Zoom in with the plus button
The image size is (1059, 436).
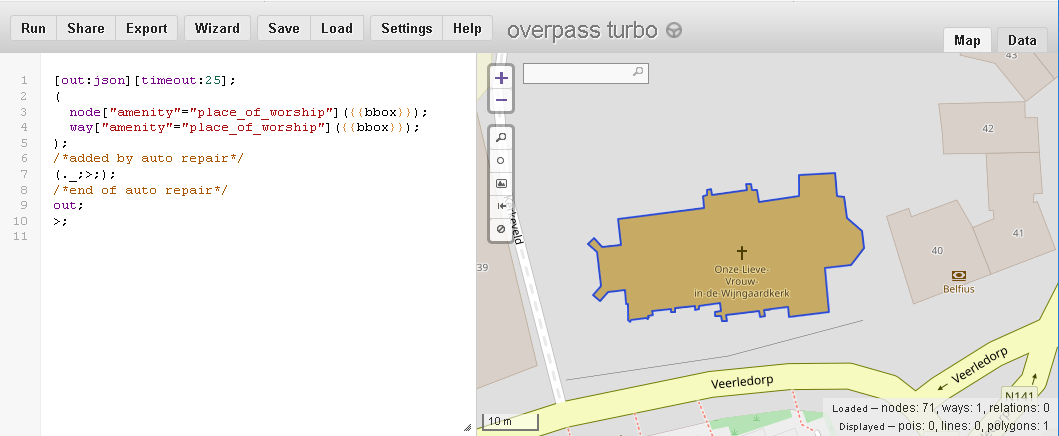(501, 78)
